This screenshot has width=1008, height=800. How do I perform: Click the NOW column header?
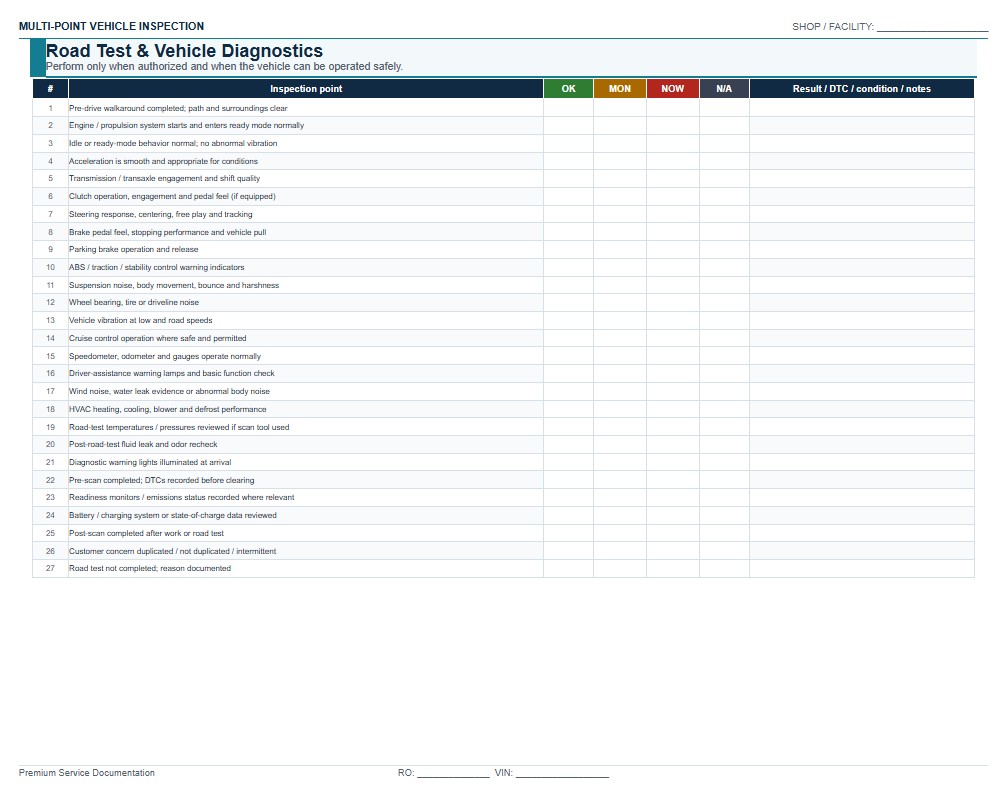pyautogui.click(x=672, y=89)
